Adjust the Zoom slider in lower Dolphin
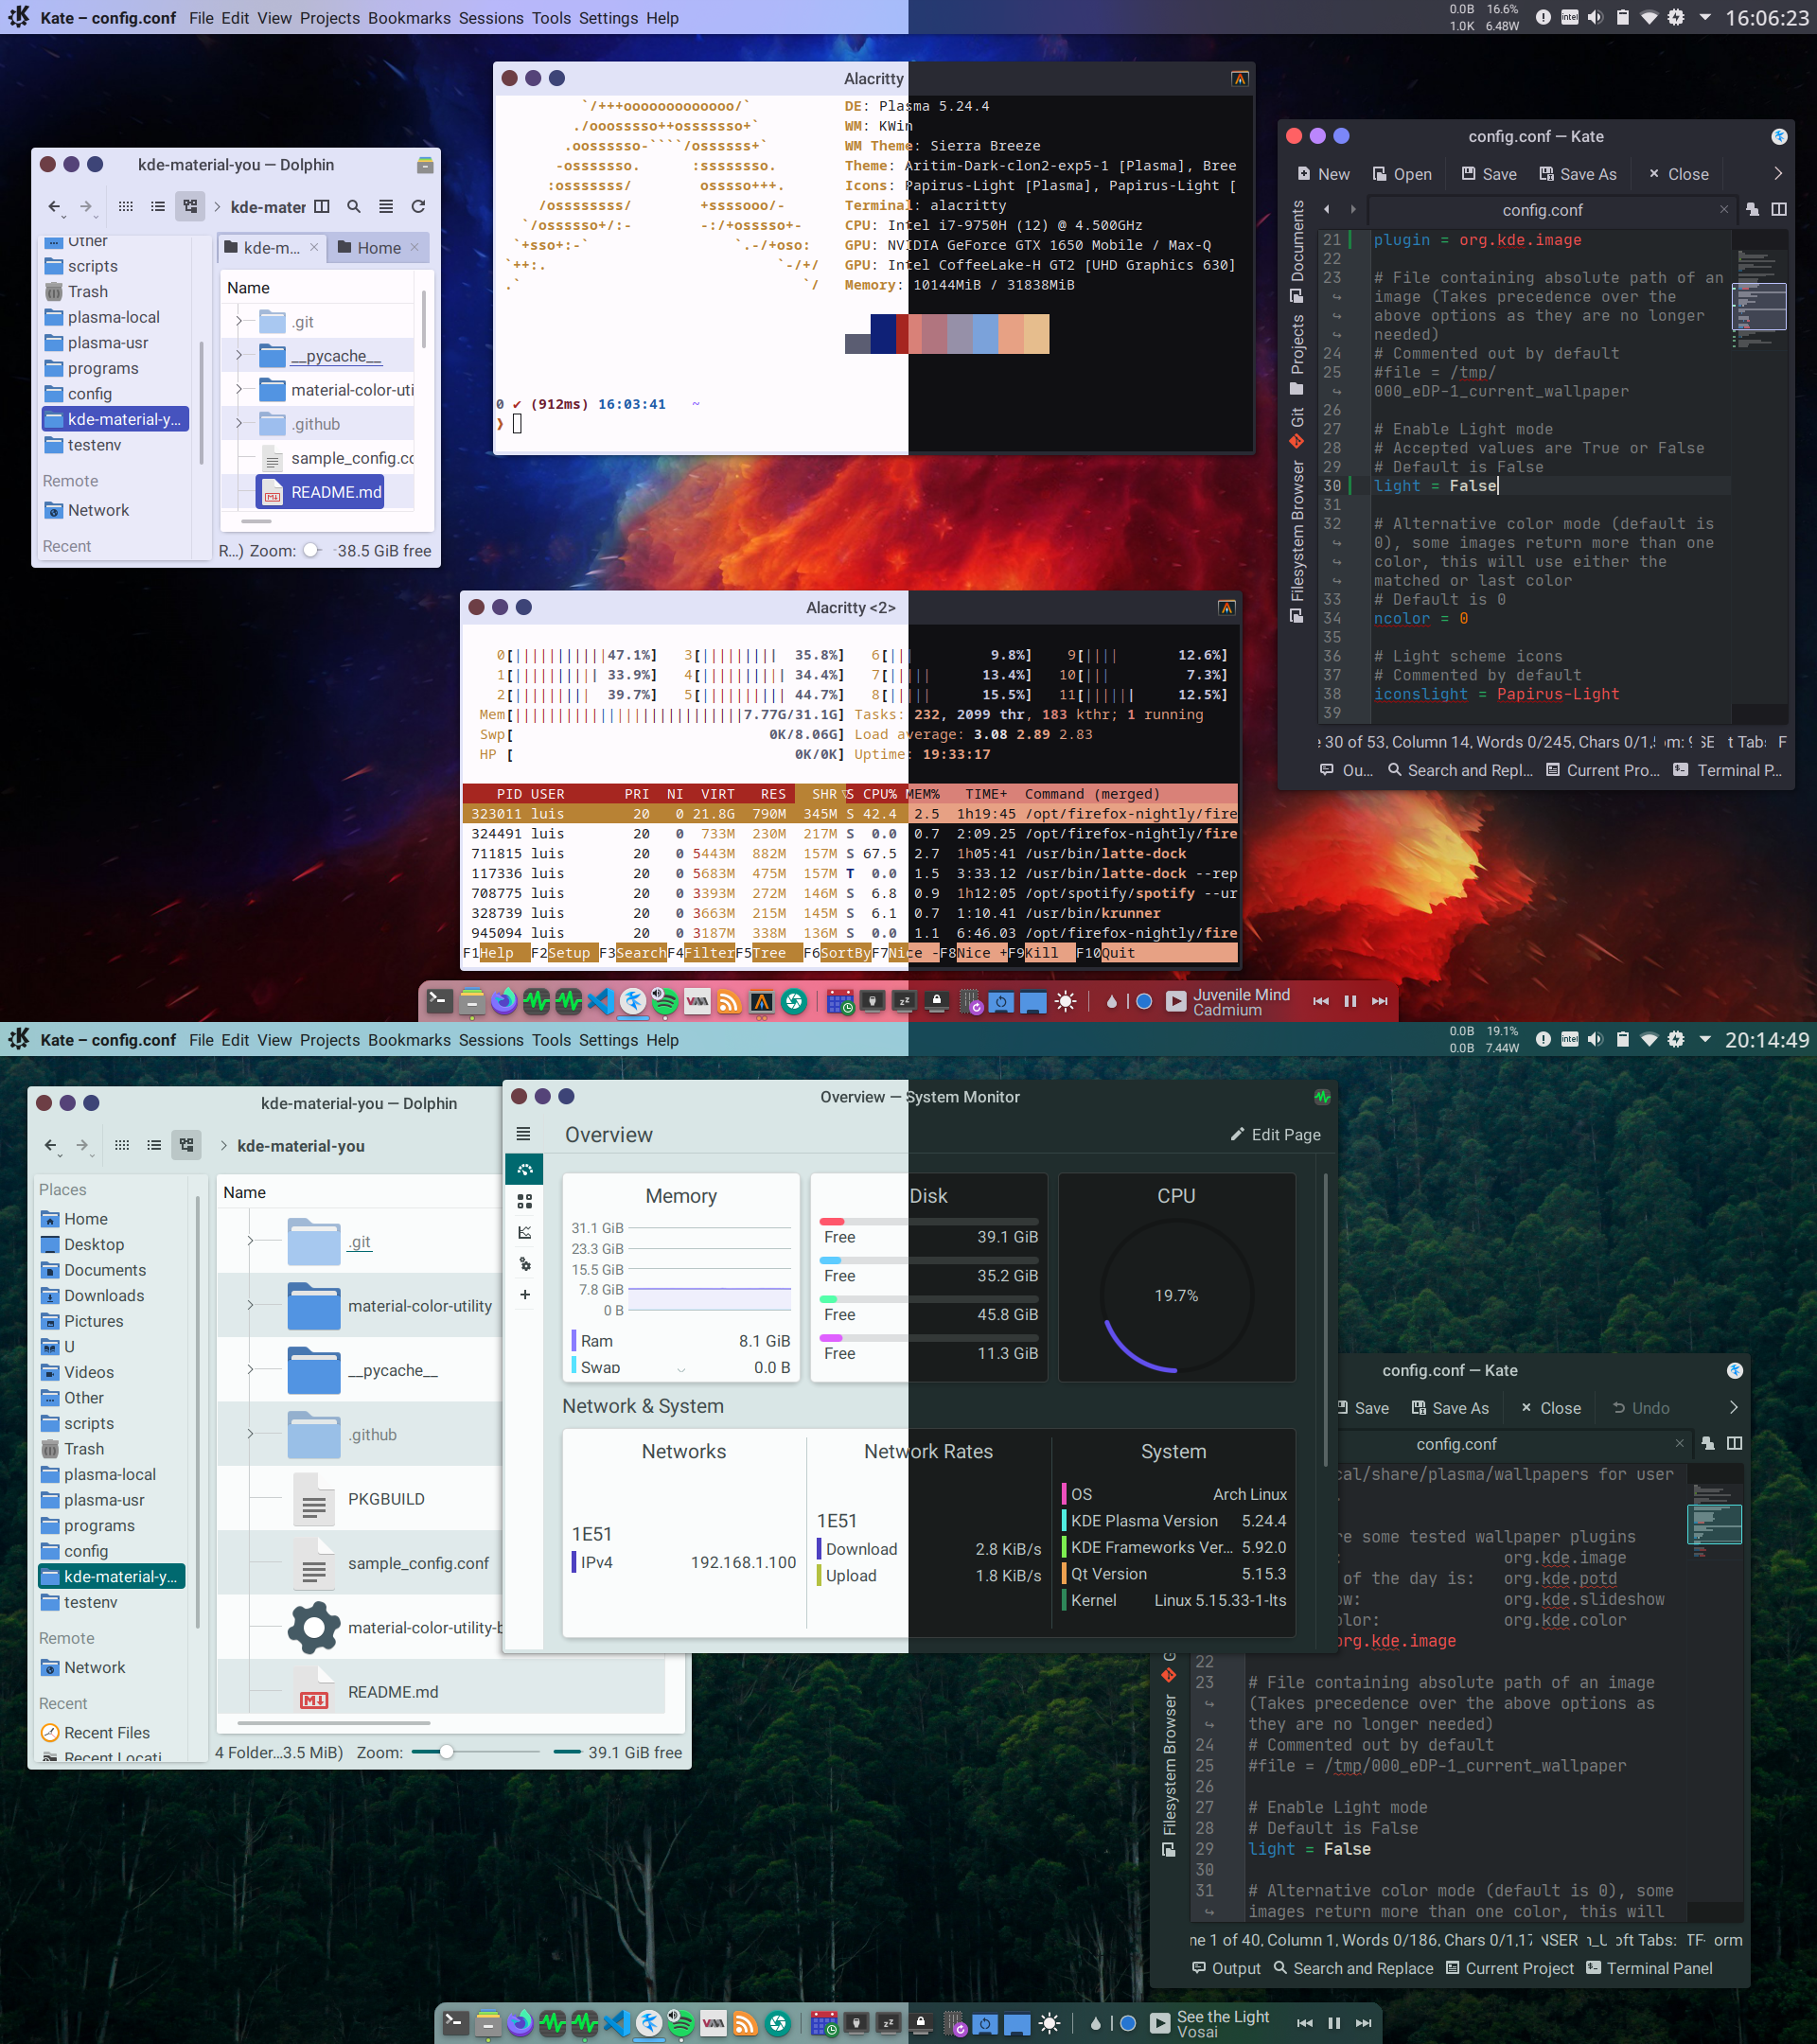This screenshot has height=2044, width=1817. point(446,1752)
